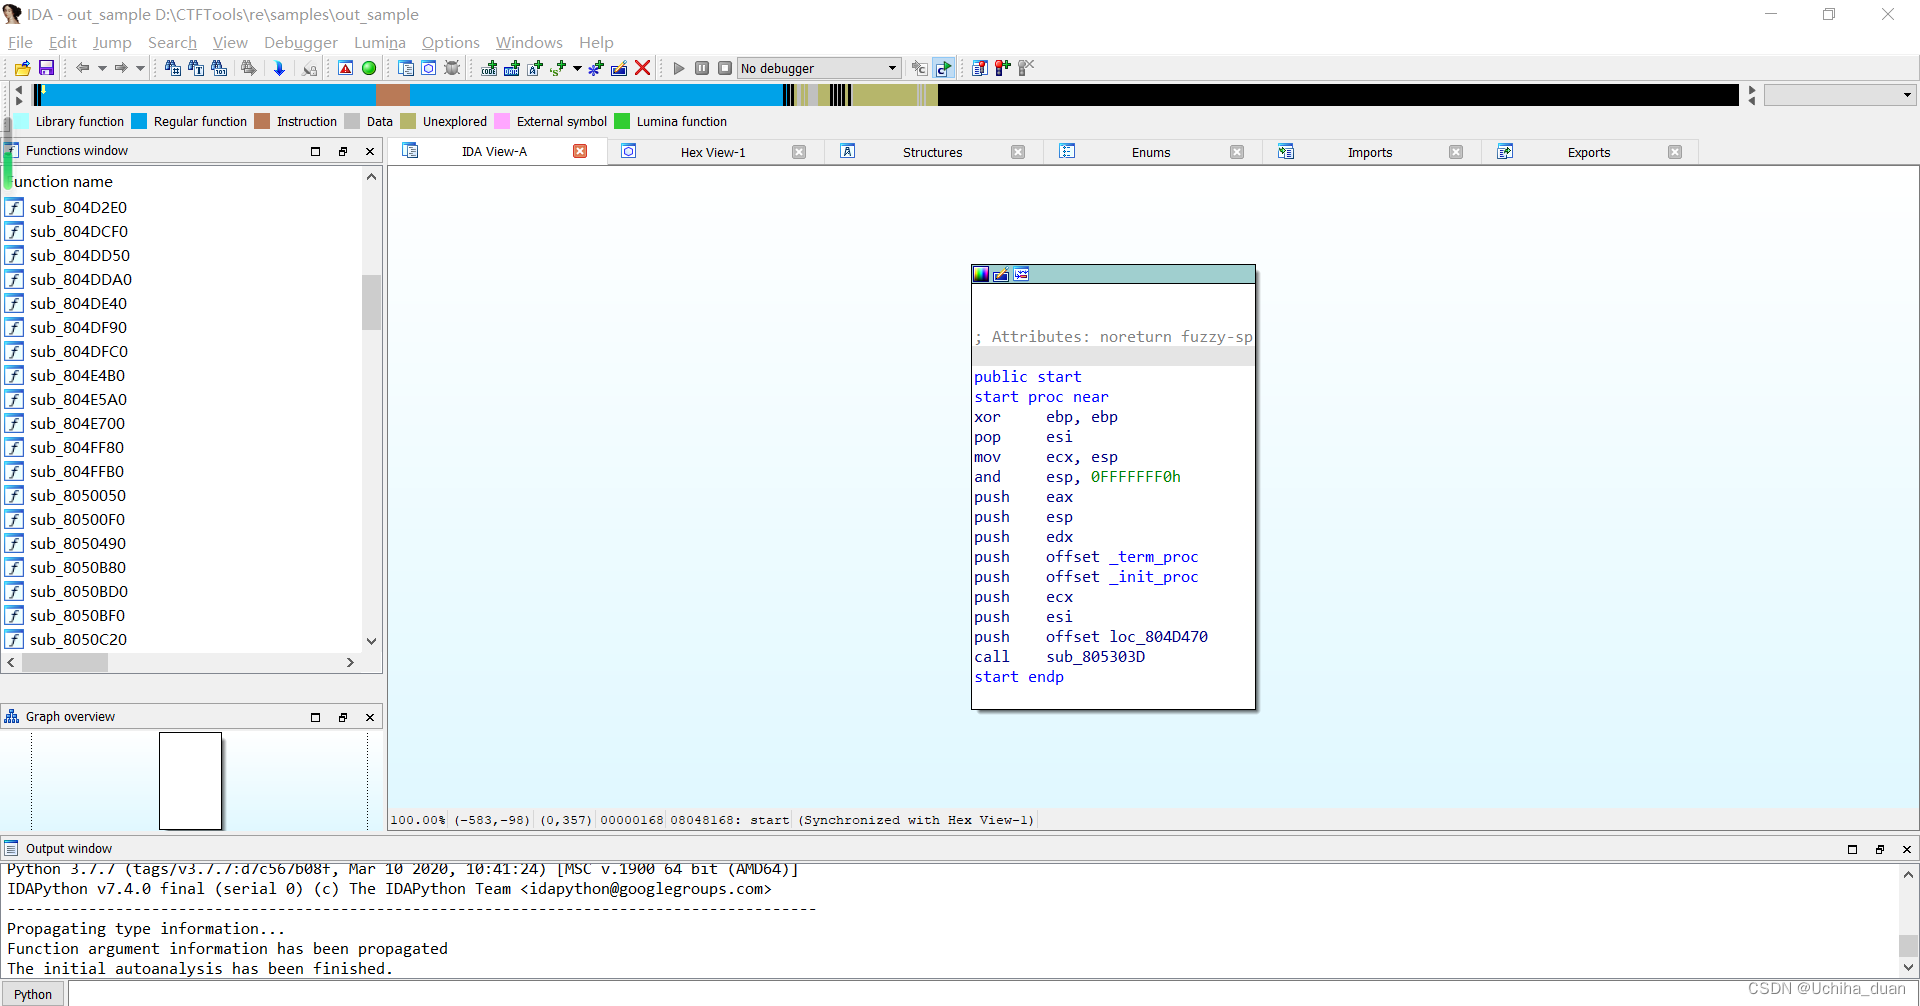Screen dimensions: 1920x1006
Task: Open the Debugger menu
Action: (x=301, y=42)
